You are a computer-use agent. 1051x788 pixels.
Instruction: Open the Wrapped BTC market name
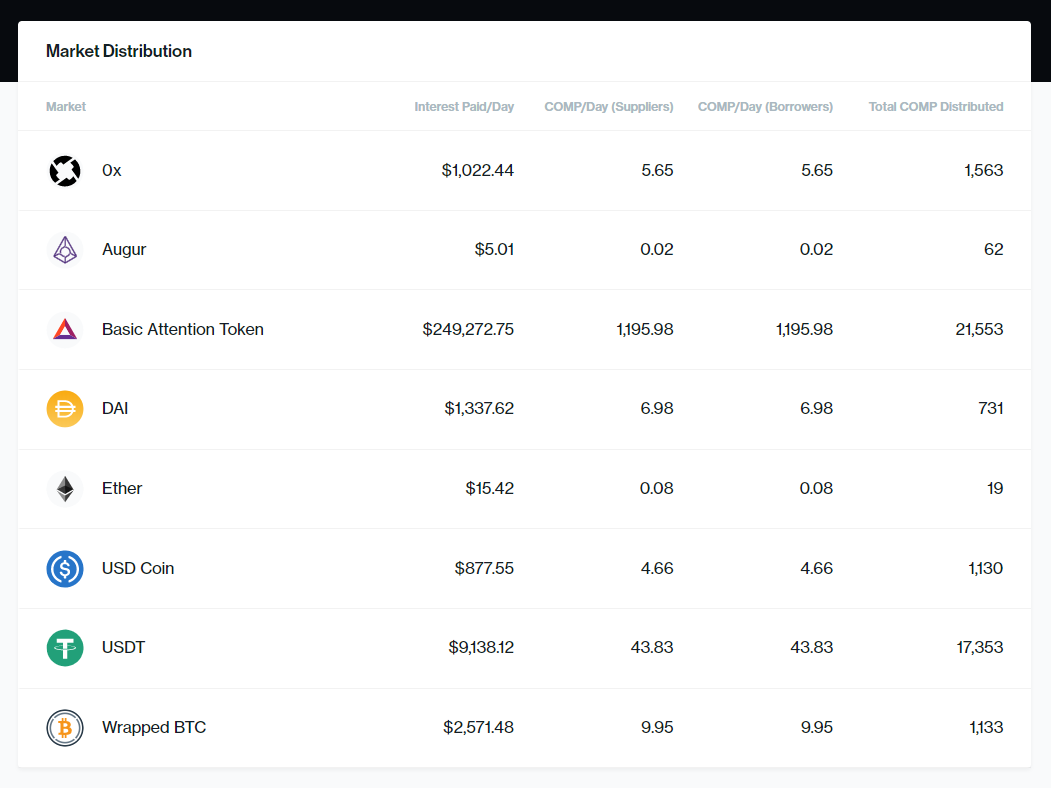pos(154,727)
